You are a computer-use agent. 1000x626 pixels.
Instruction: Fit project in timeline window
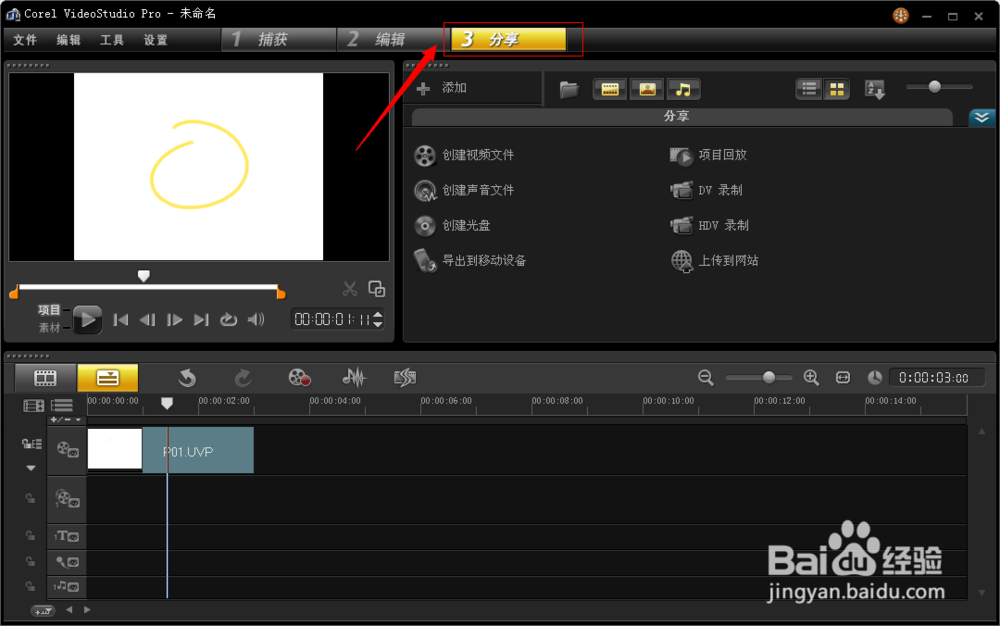(843, 378)
